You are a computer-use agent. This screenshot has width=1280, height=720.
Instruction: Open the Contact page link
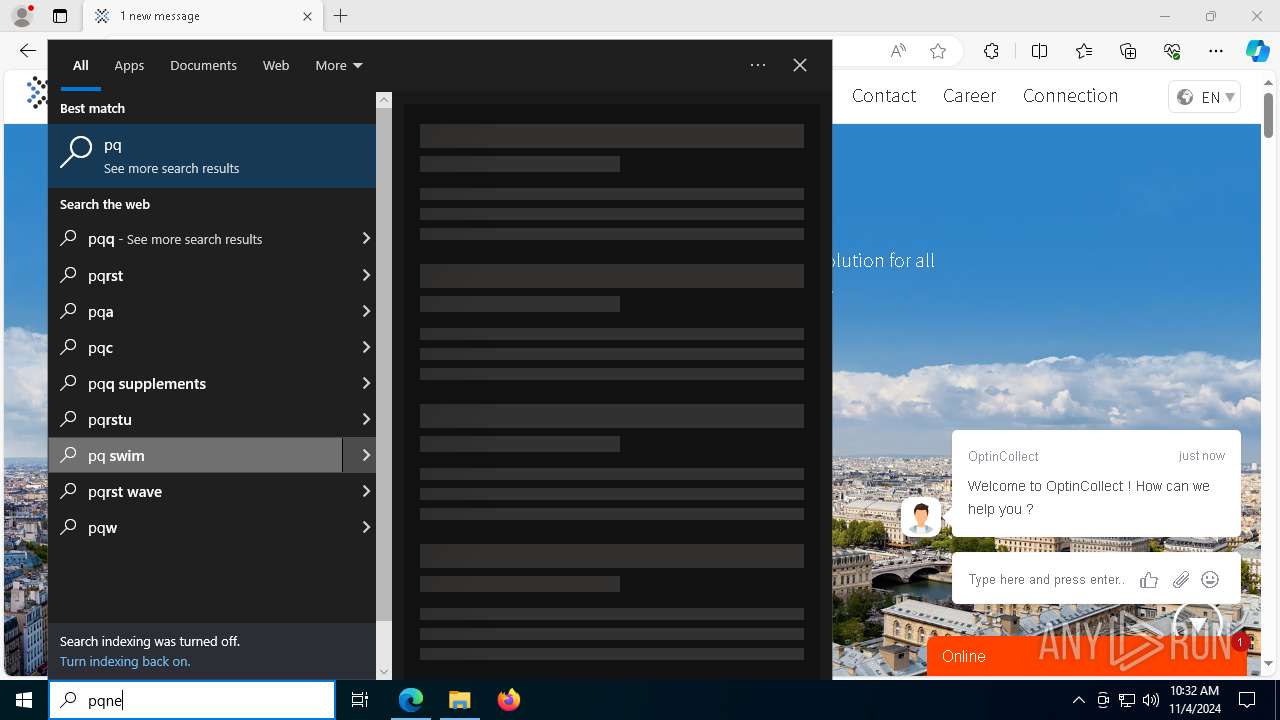pyautogui.click(x=884, y=96)
